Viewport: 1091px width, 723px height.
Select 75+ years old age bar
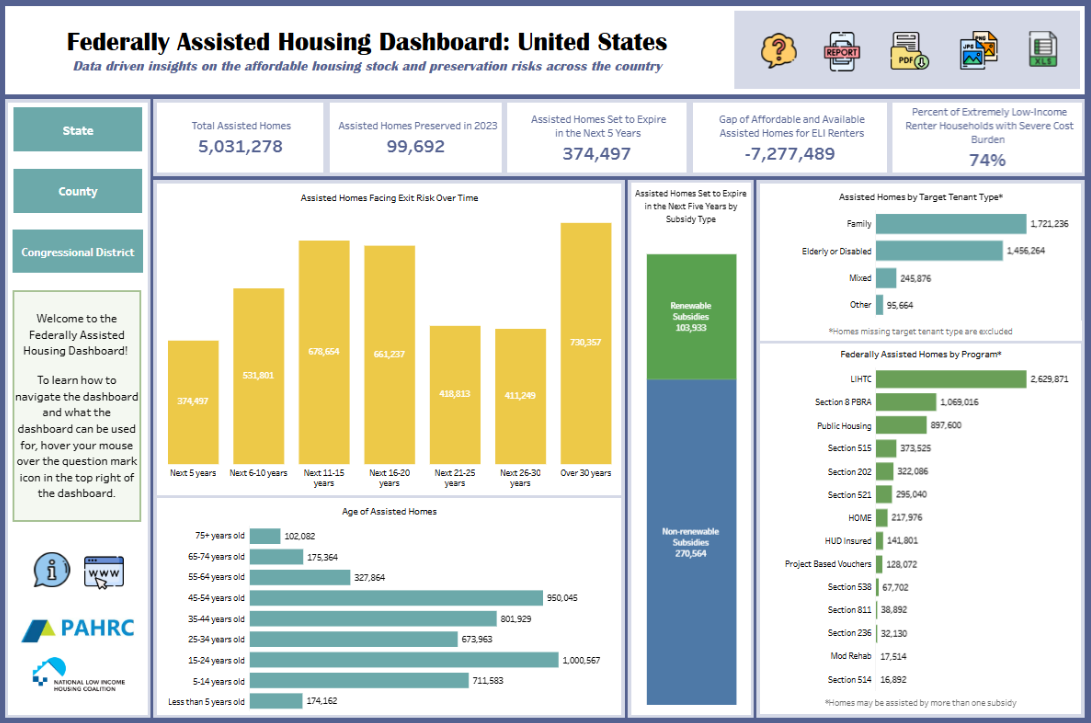click(265, 536)
